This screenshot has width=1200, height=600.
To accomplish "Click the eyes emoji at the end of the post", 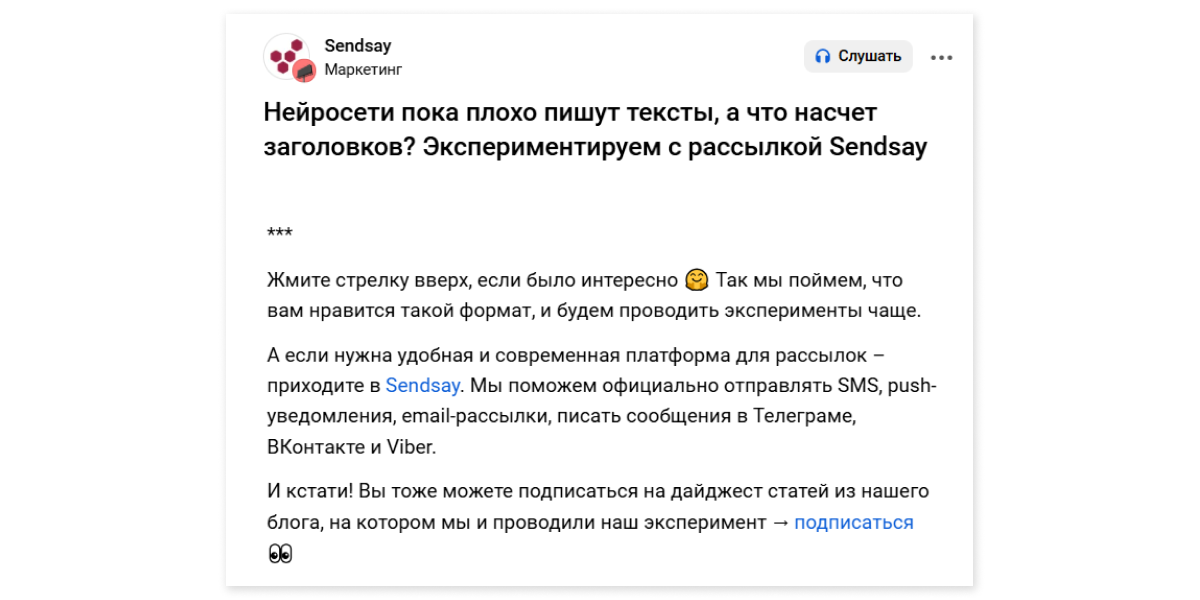I will point(280,553).
